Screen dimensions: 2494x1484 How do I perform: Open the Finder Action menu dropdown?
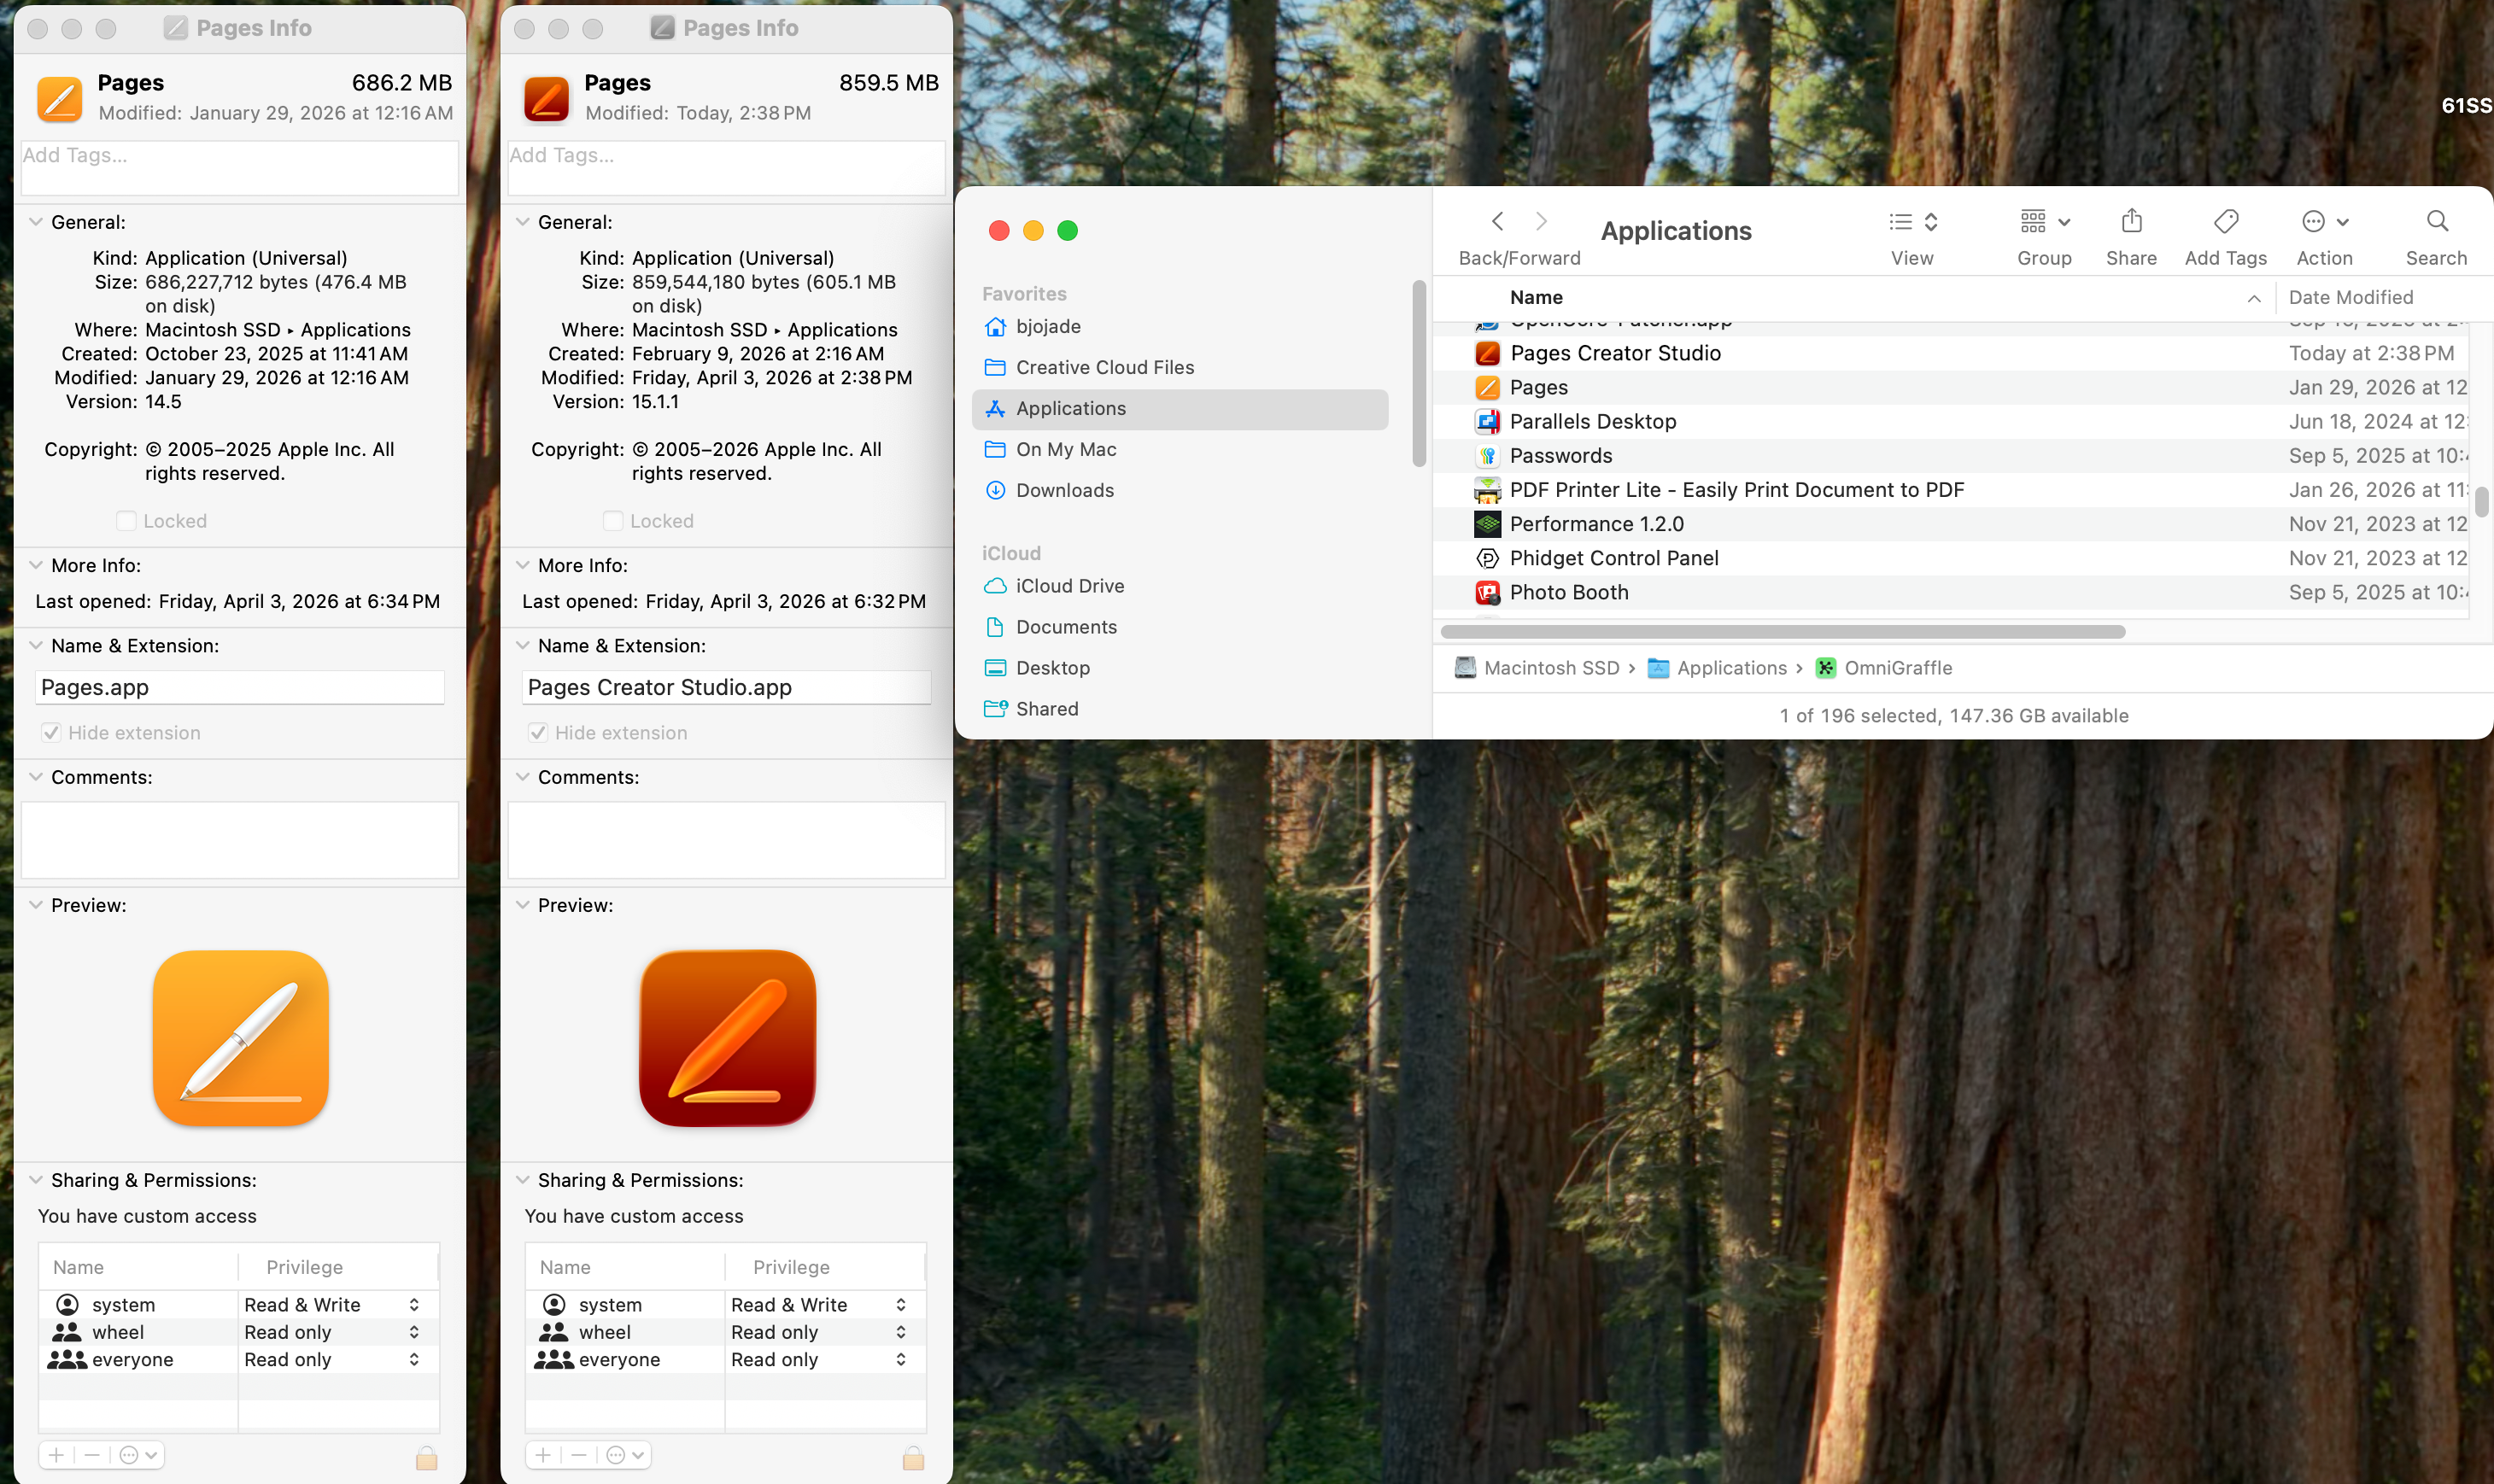(x=2324, y=221)
